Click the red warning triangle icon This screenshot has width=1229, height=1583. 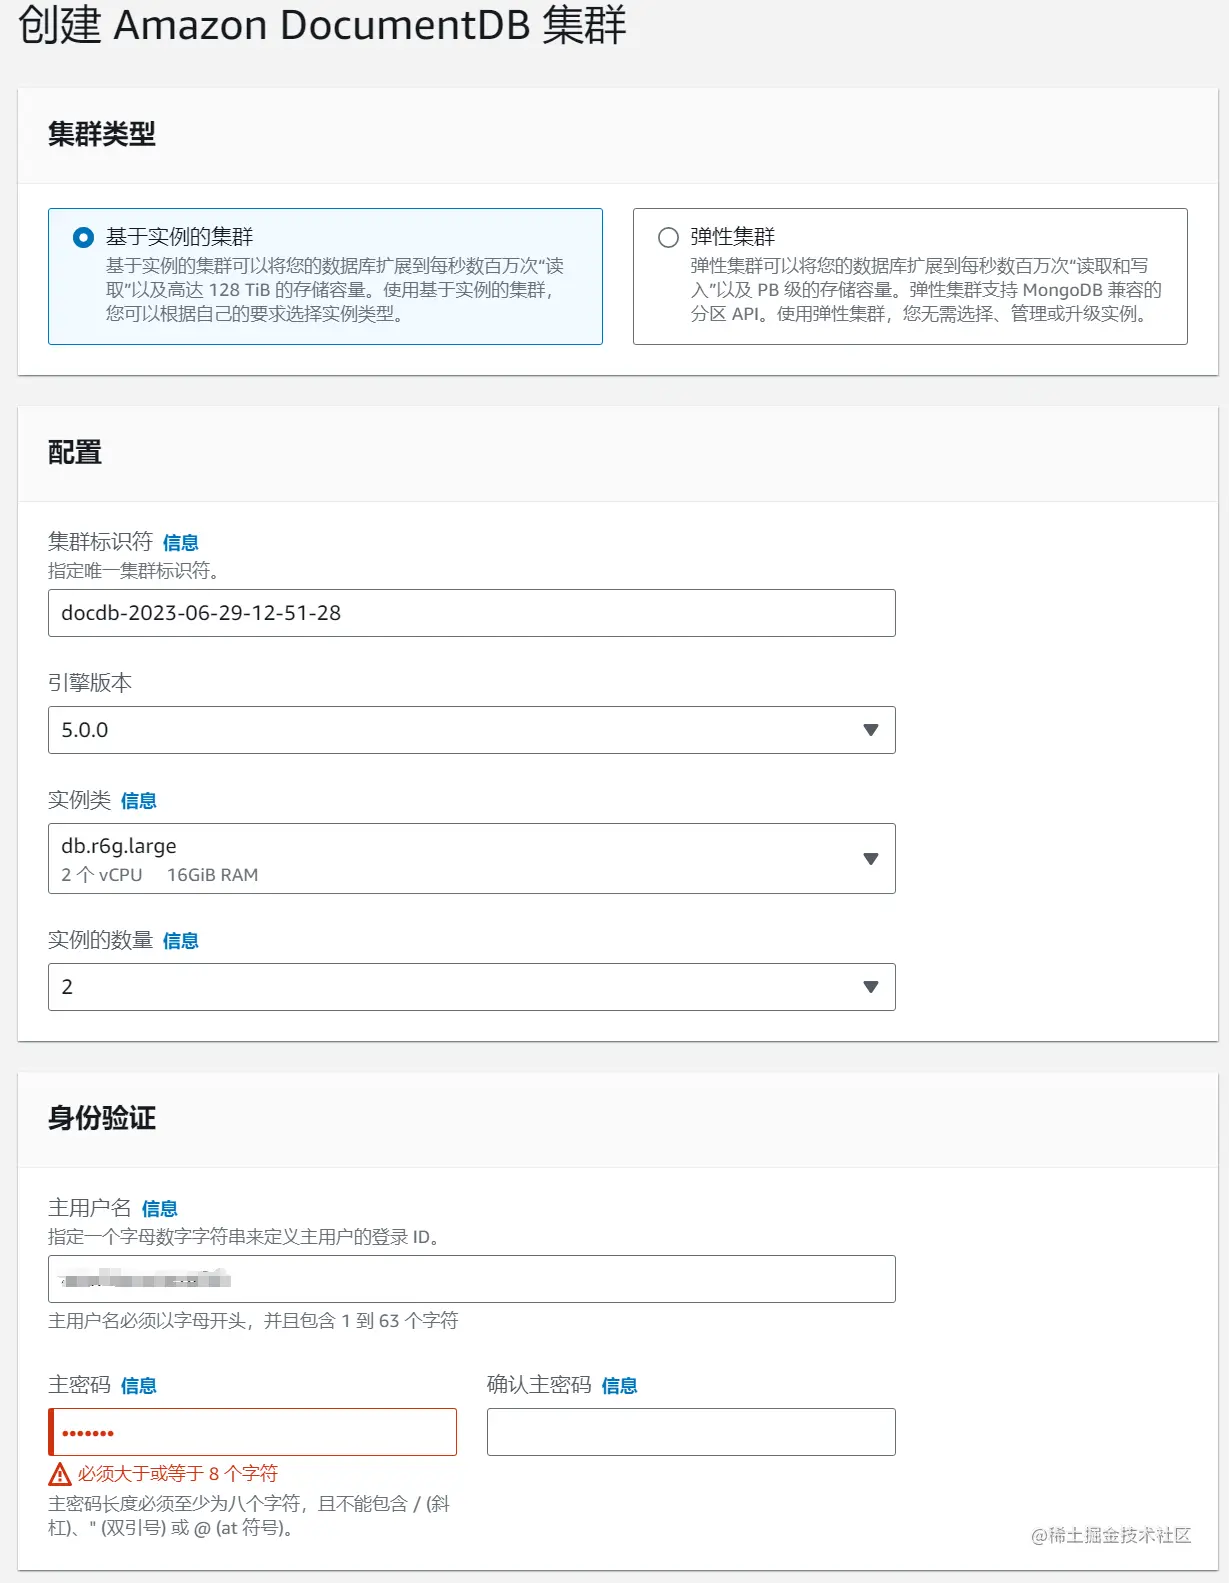click(x=60, y=1474)
